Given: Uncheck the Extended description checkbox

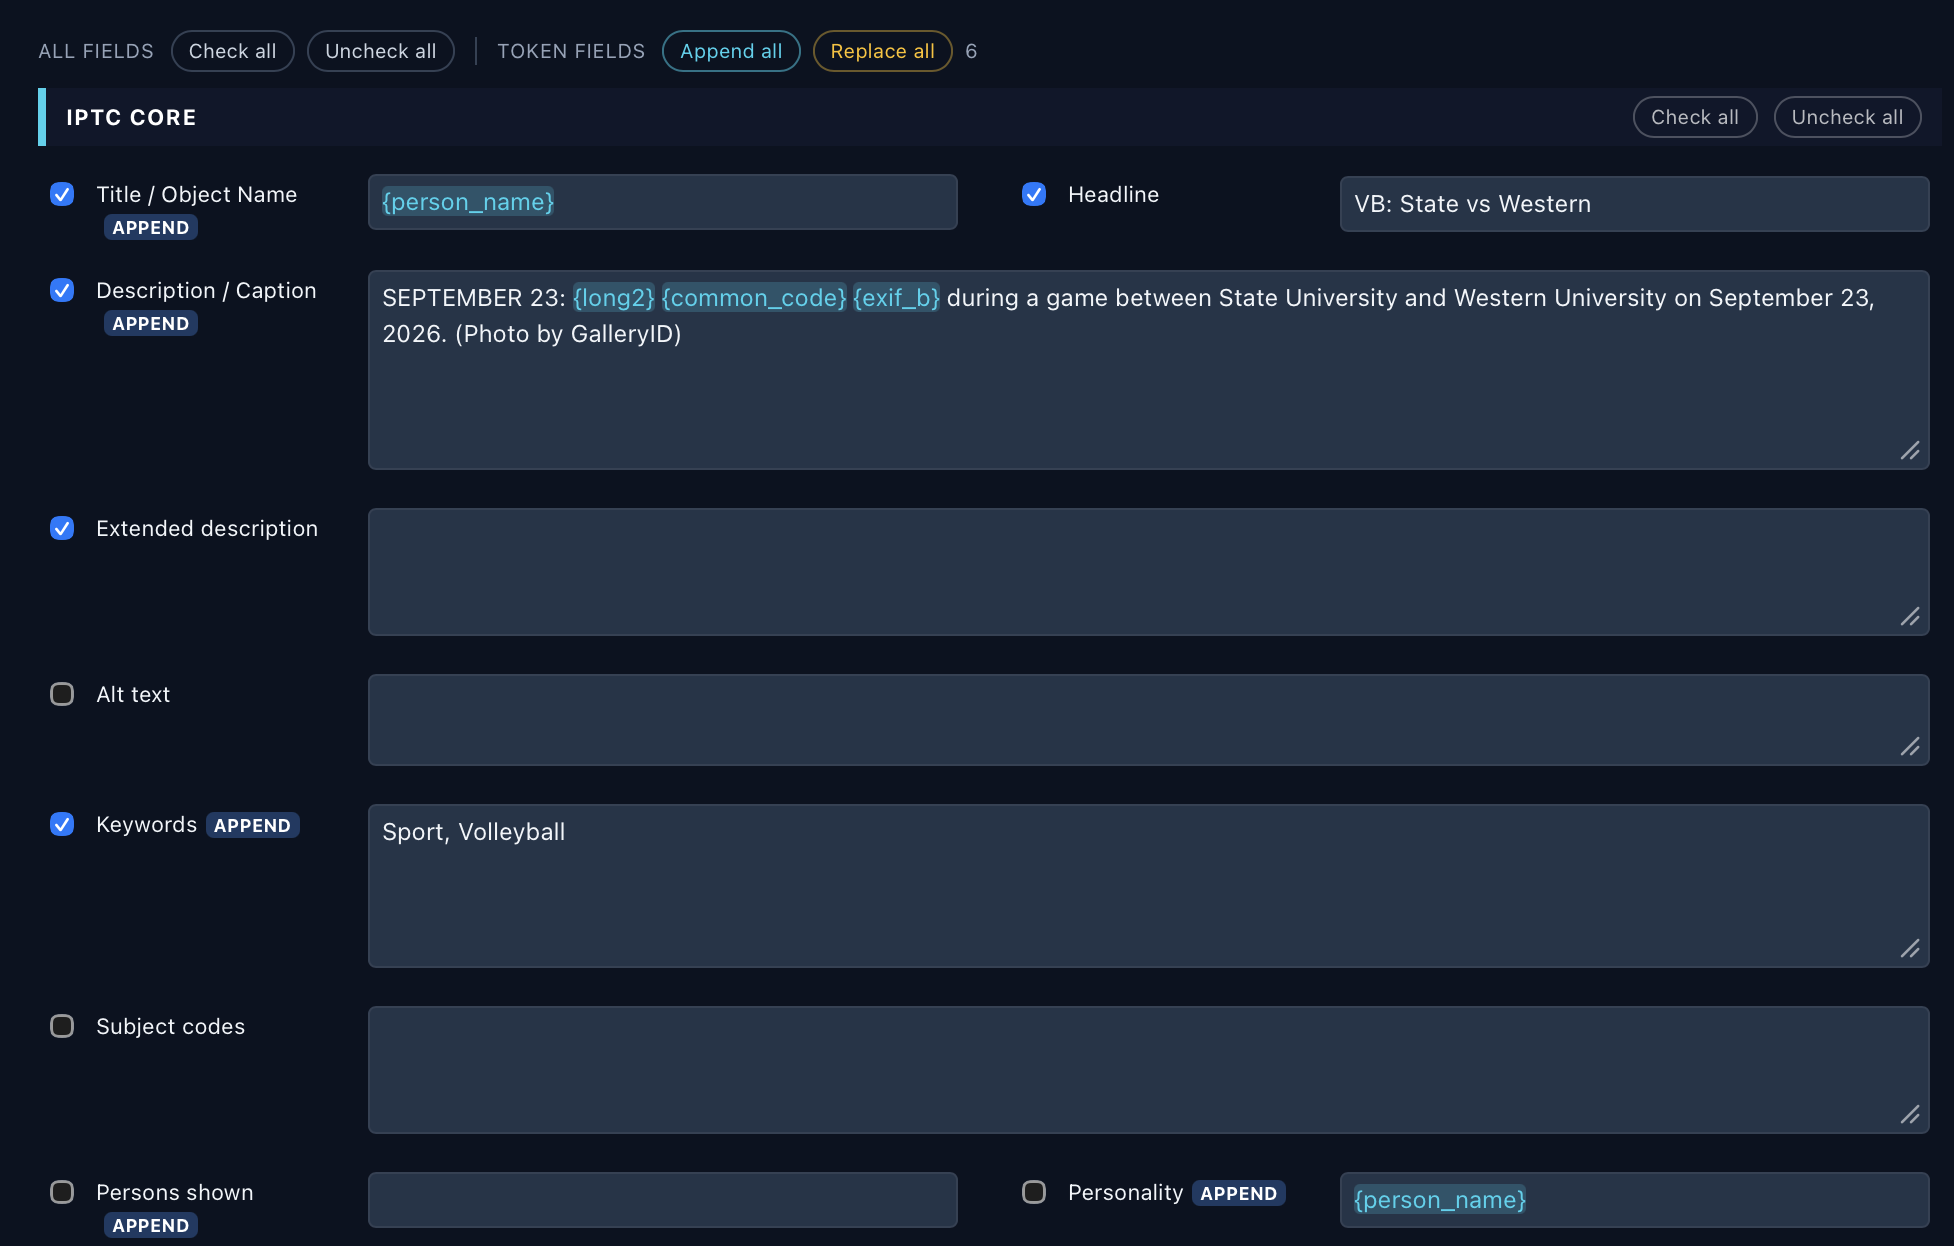Looking at the screenshot, I should (x=62, y=528).
